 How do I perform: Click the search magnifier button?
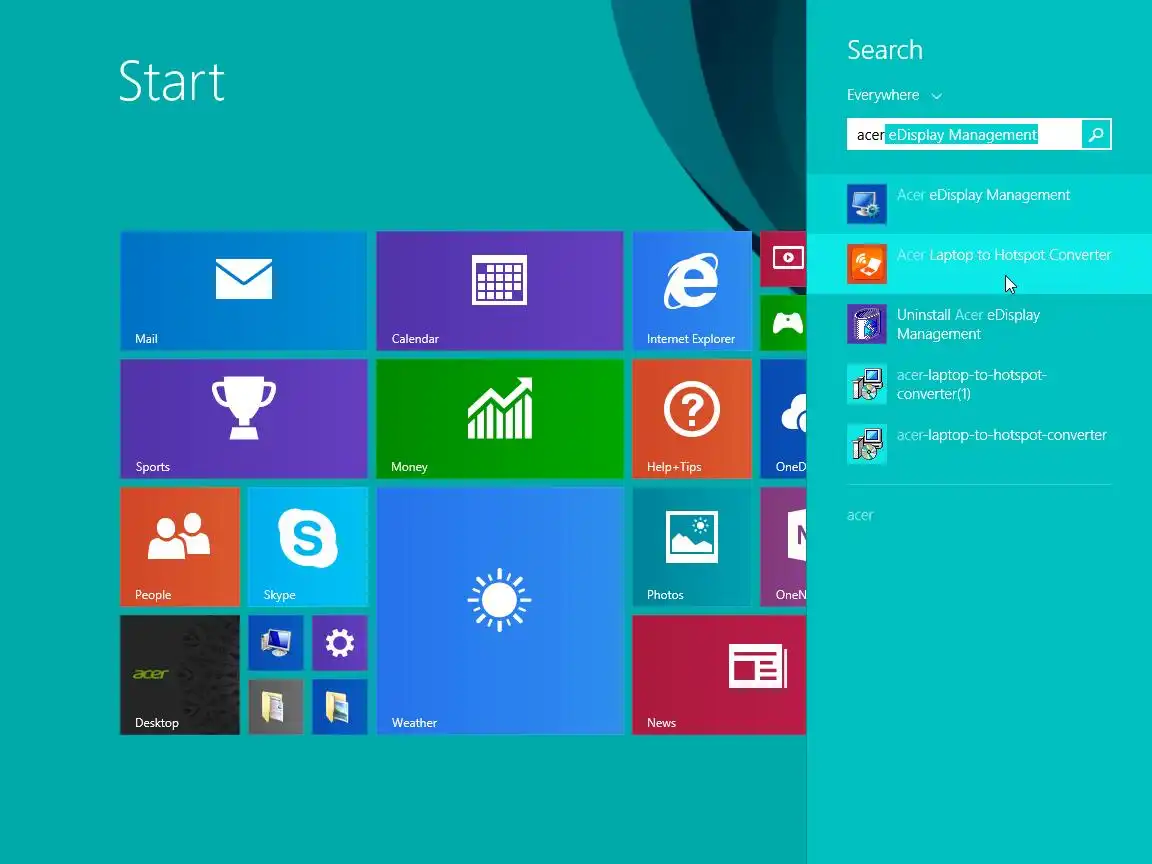point(1096,134)
